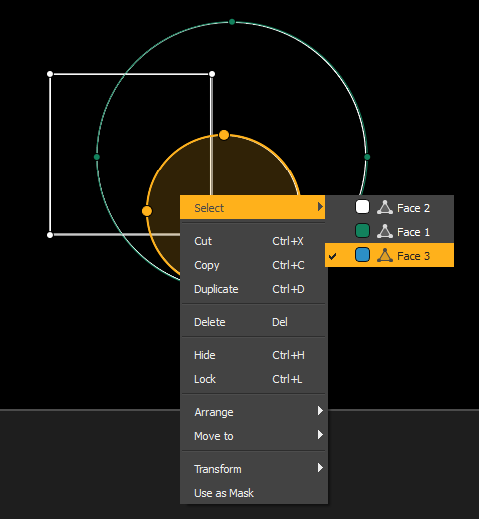
Task: Expand the Arrange submenu arrow
Action: pyautogui.click(x=320, y=411)
